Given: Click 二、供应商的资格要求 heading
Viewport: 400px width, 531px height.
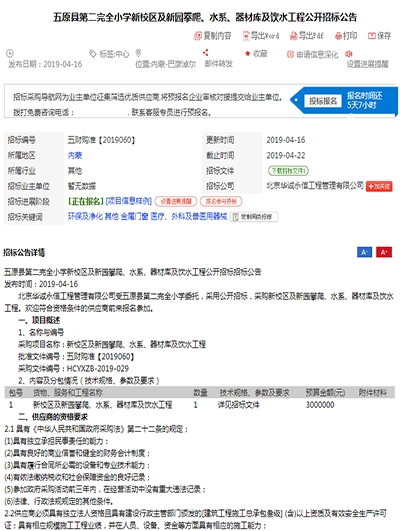Looking at the screenshot, I should pos(53,417).
